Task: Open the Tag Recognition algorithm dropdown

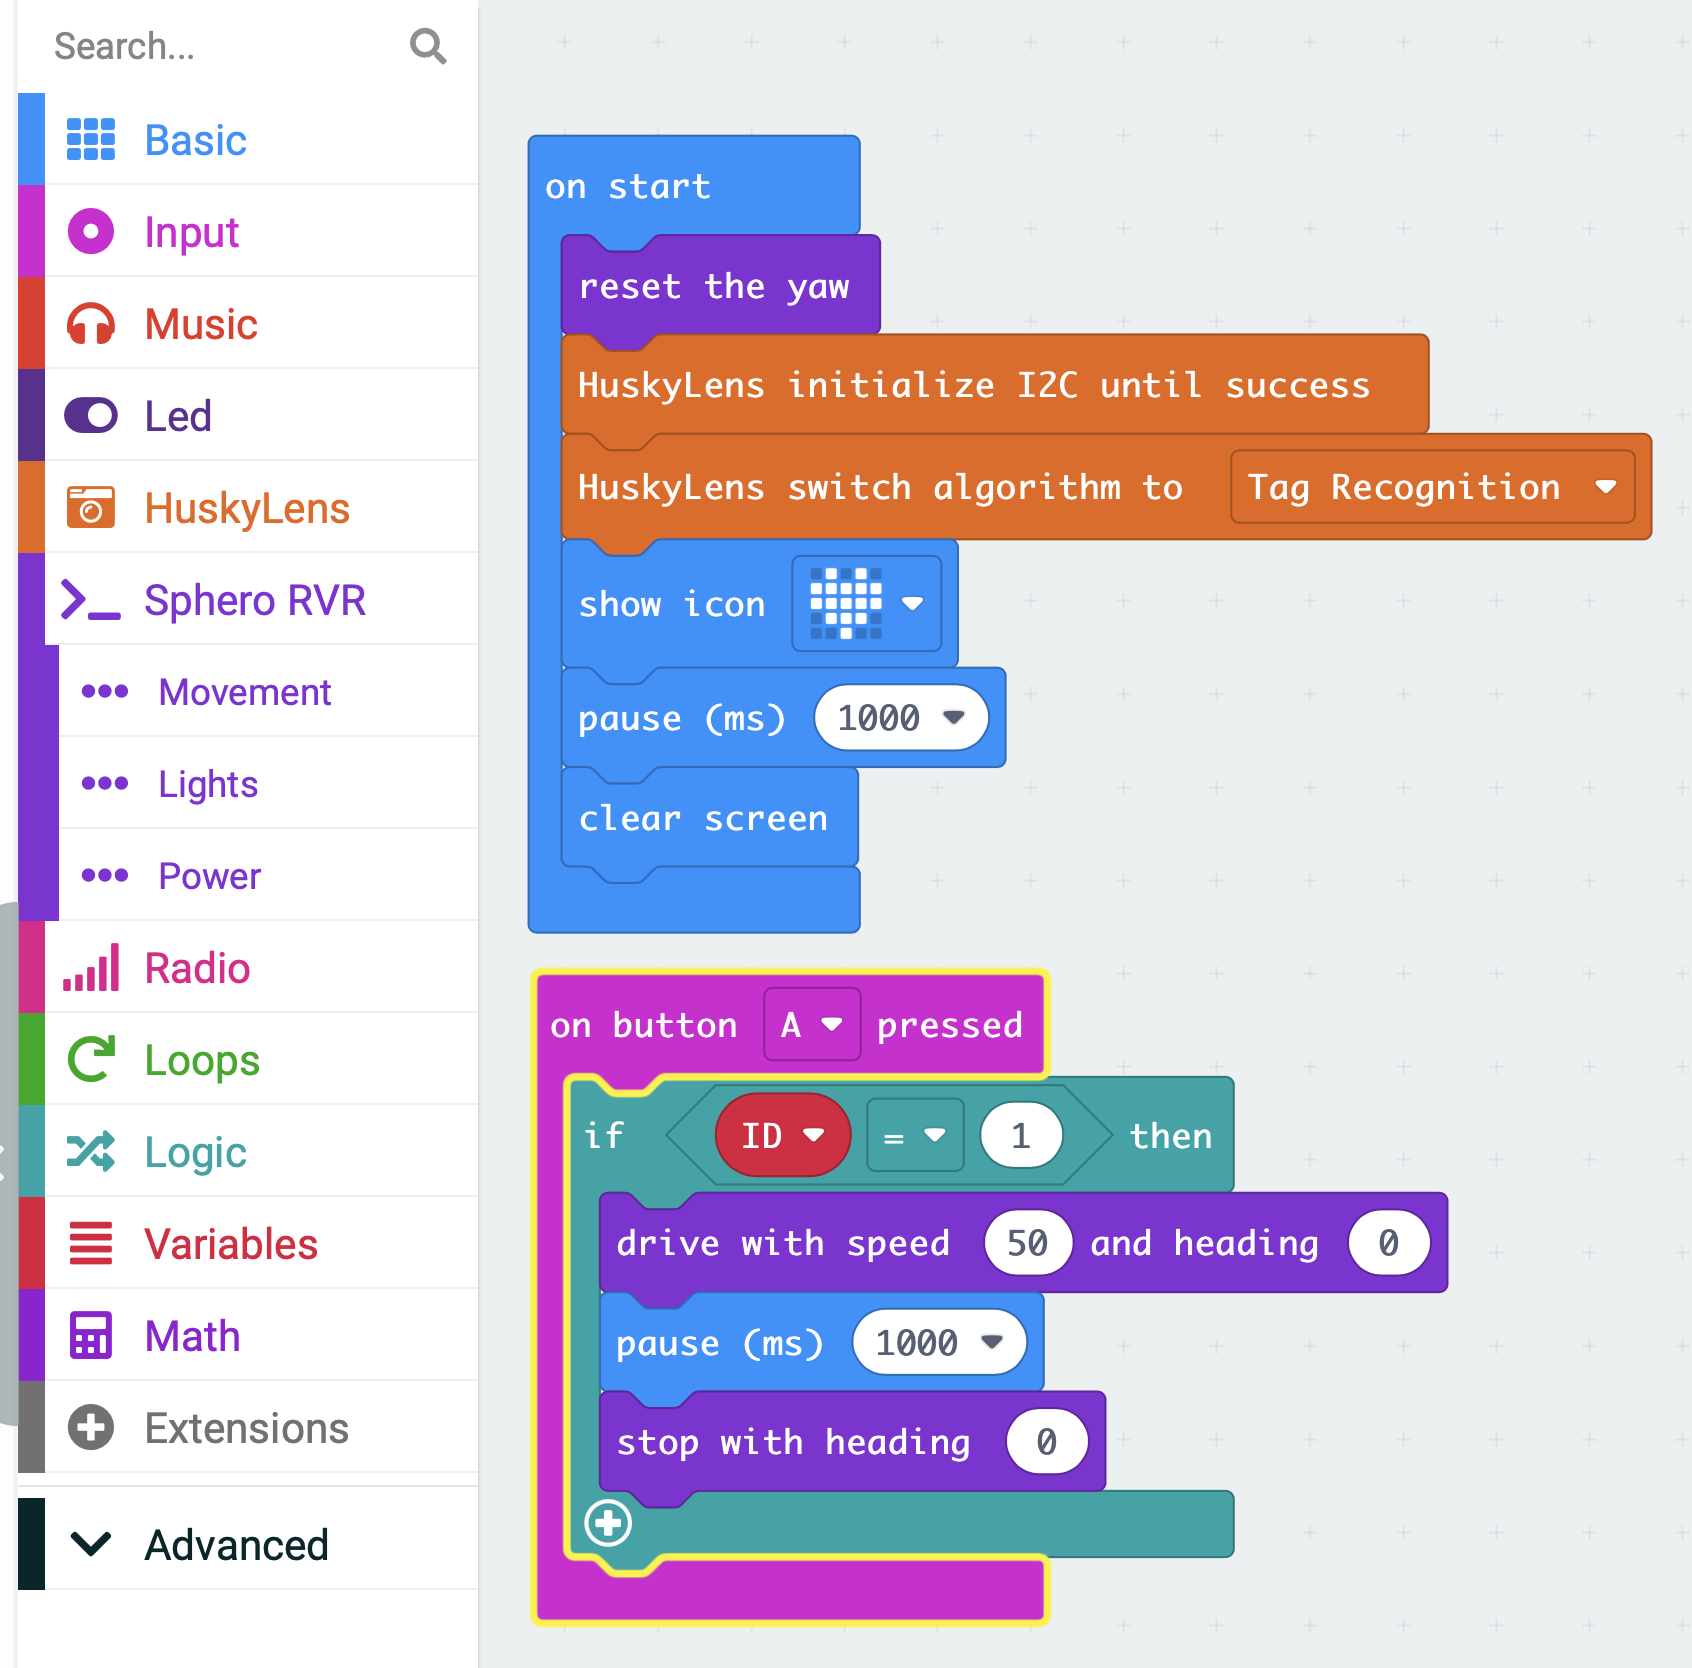Action: (1432, 487)
